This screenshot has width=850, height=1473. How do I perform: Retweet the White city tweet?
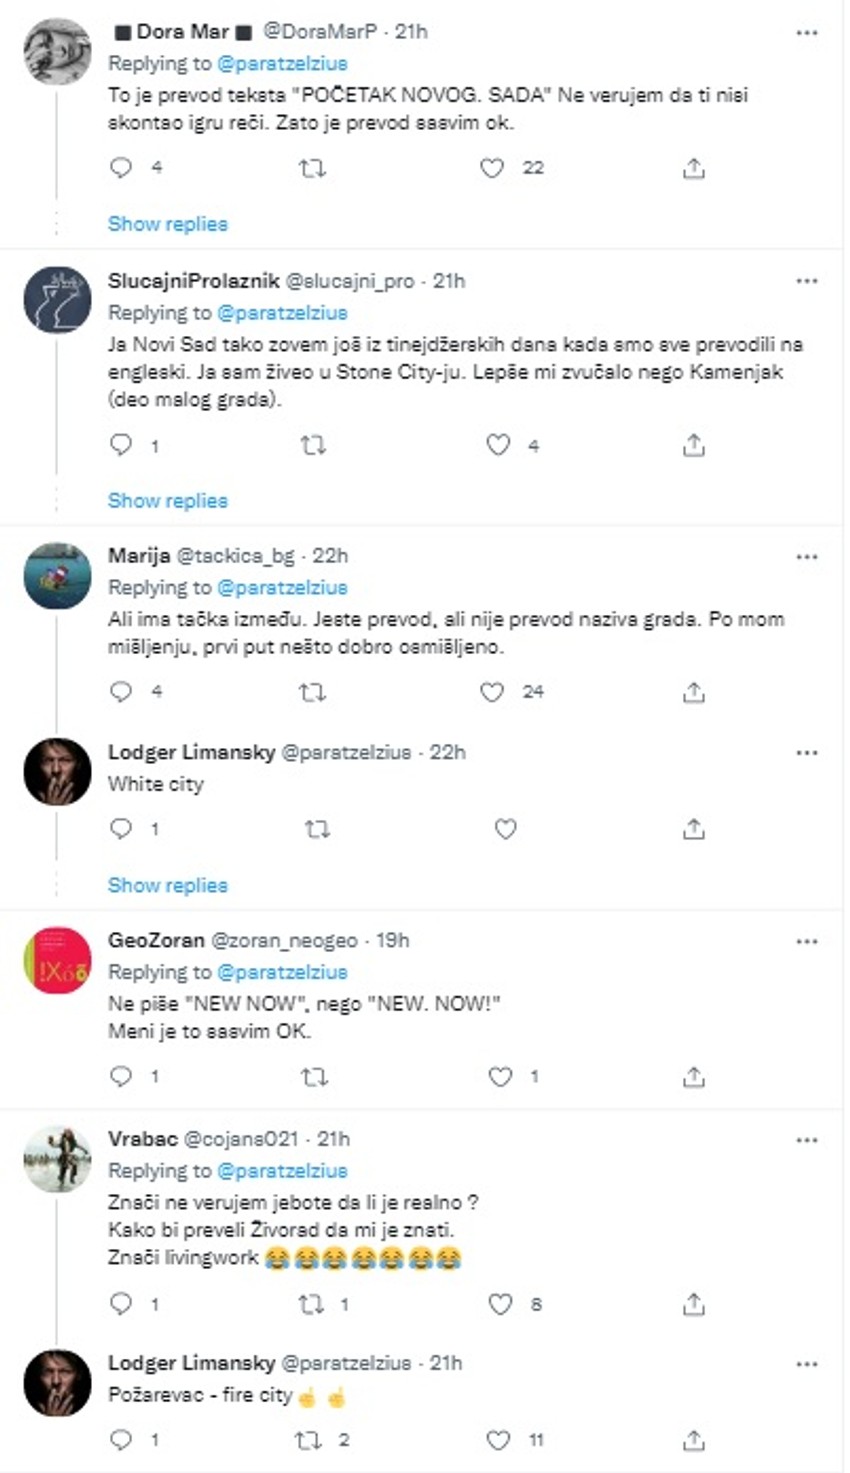point(316,829)
